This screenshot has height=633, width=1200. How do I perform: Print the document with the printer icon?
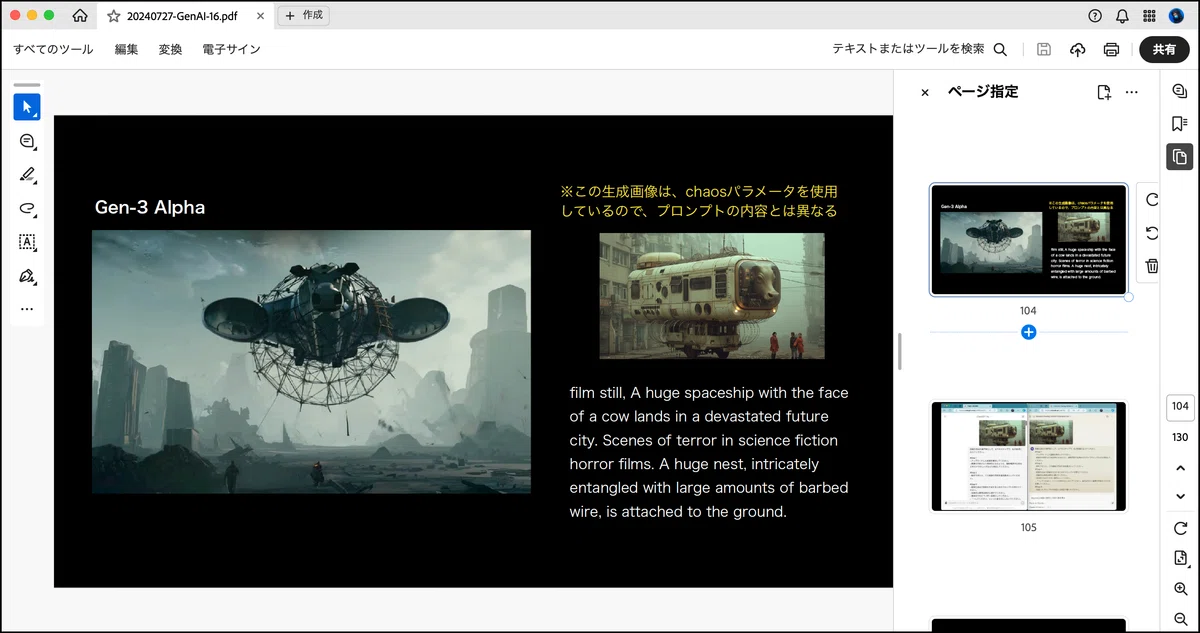[x=1111, y=49]
